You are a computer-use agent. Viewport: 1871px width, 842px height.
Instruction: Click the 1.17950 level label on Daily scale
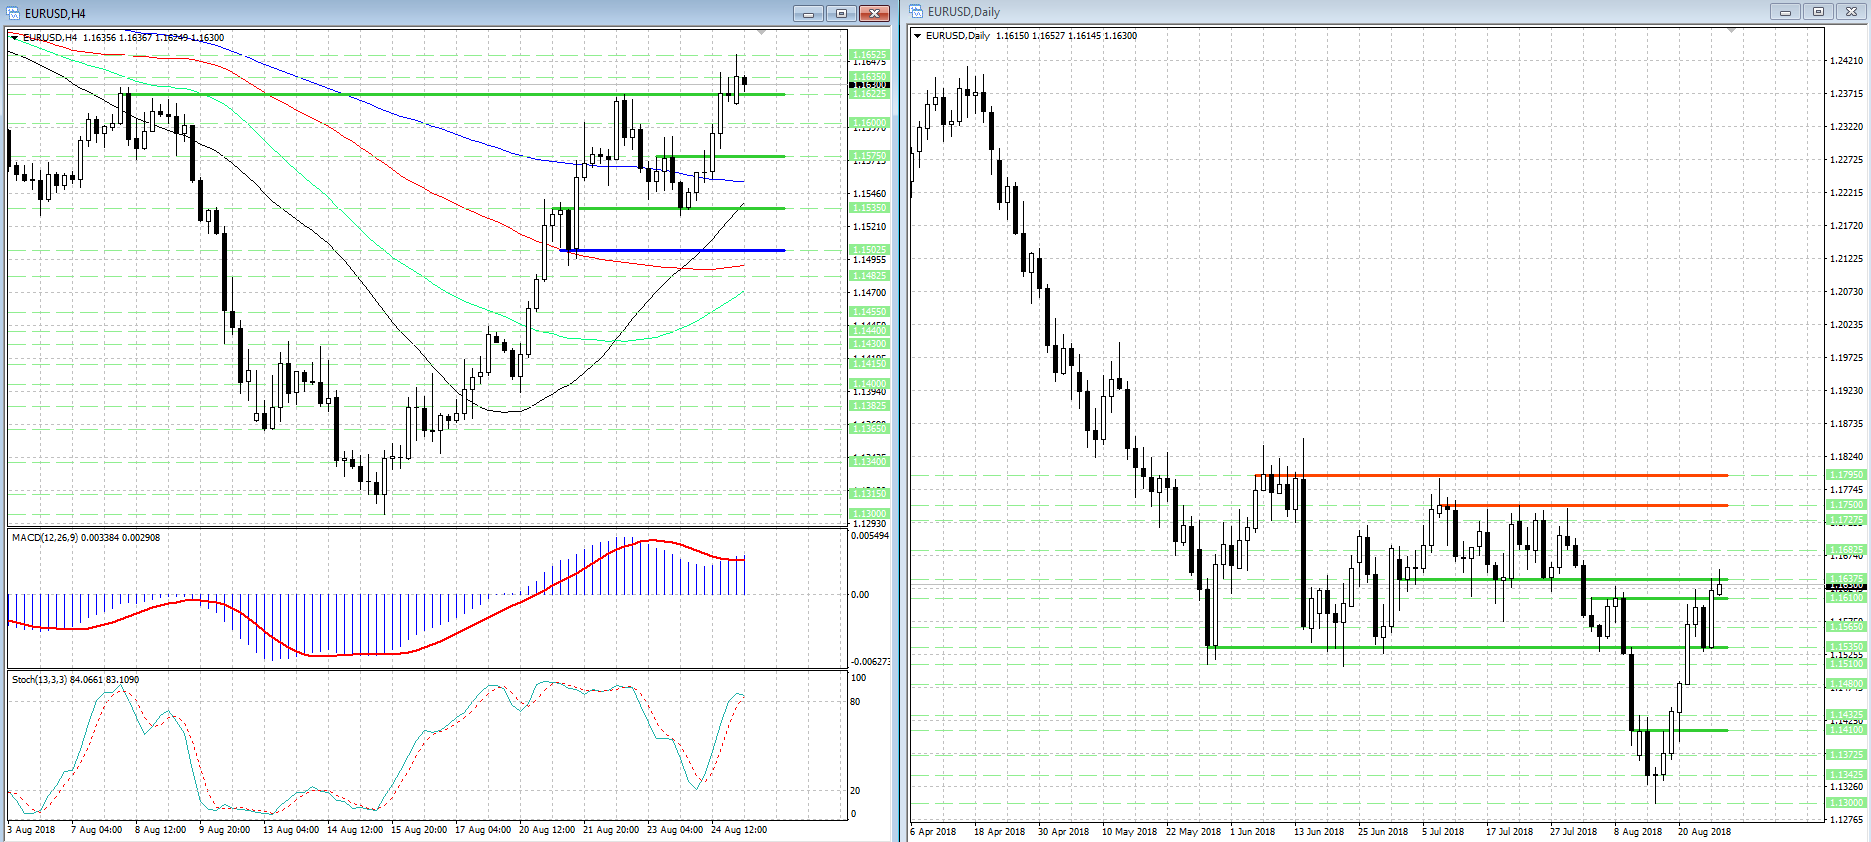[1846, 475]
